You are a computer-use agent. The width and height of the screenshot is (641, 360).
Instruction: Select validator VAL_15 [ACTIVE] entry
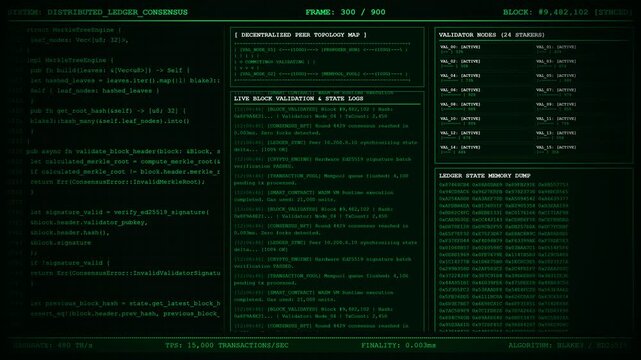(556, 147)
